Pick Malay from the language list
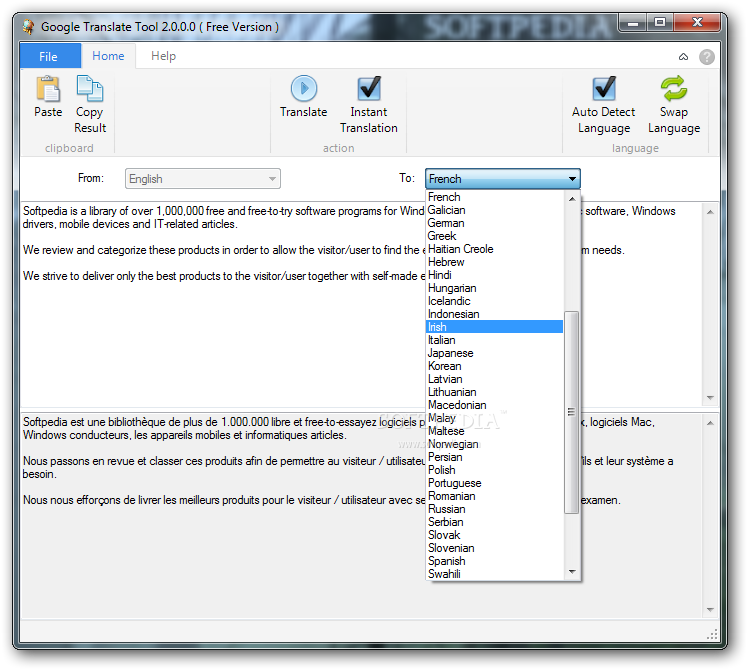This screenshot has width=748, height=670. [x=494, y=418]
